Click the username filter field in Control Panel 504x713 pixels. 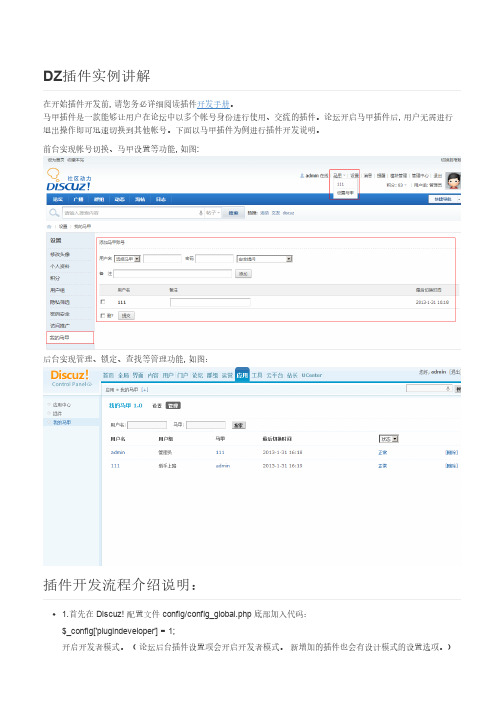pos(147,425)
